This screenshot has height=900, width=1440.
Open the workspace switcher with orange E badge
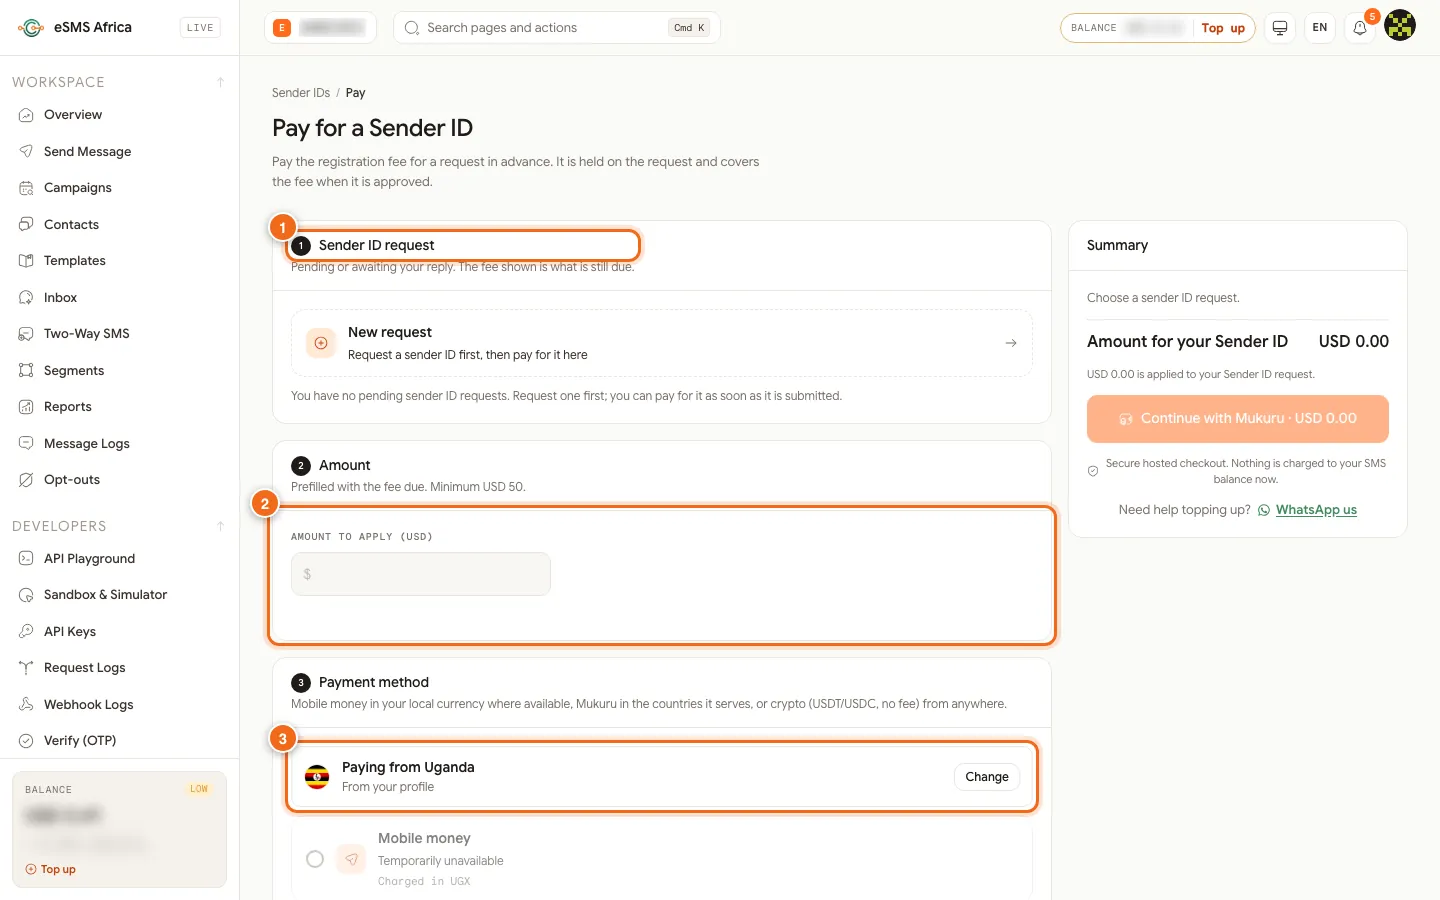coord(321,28)
